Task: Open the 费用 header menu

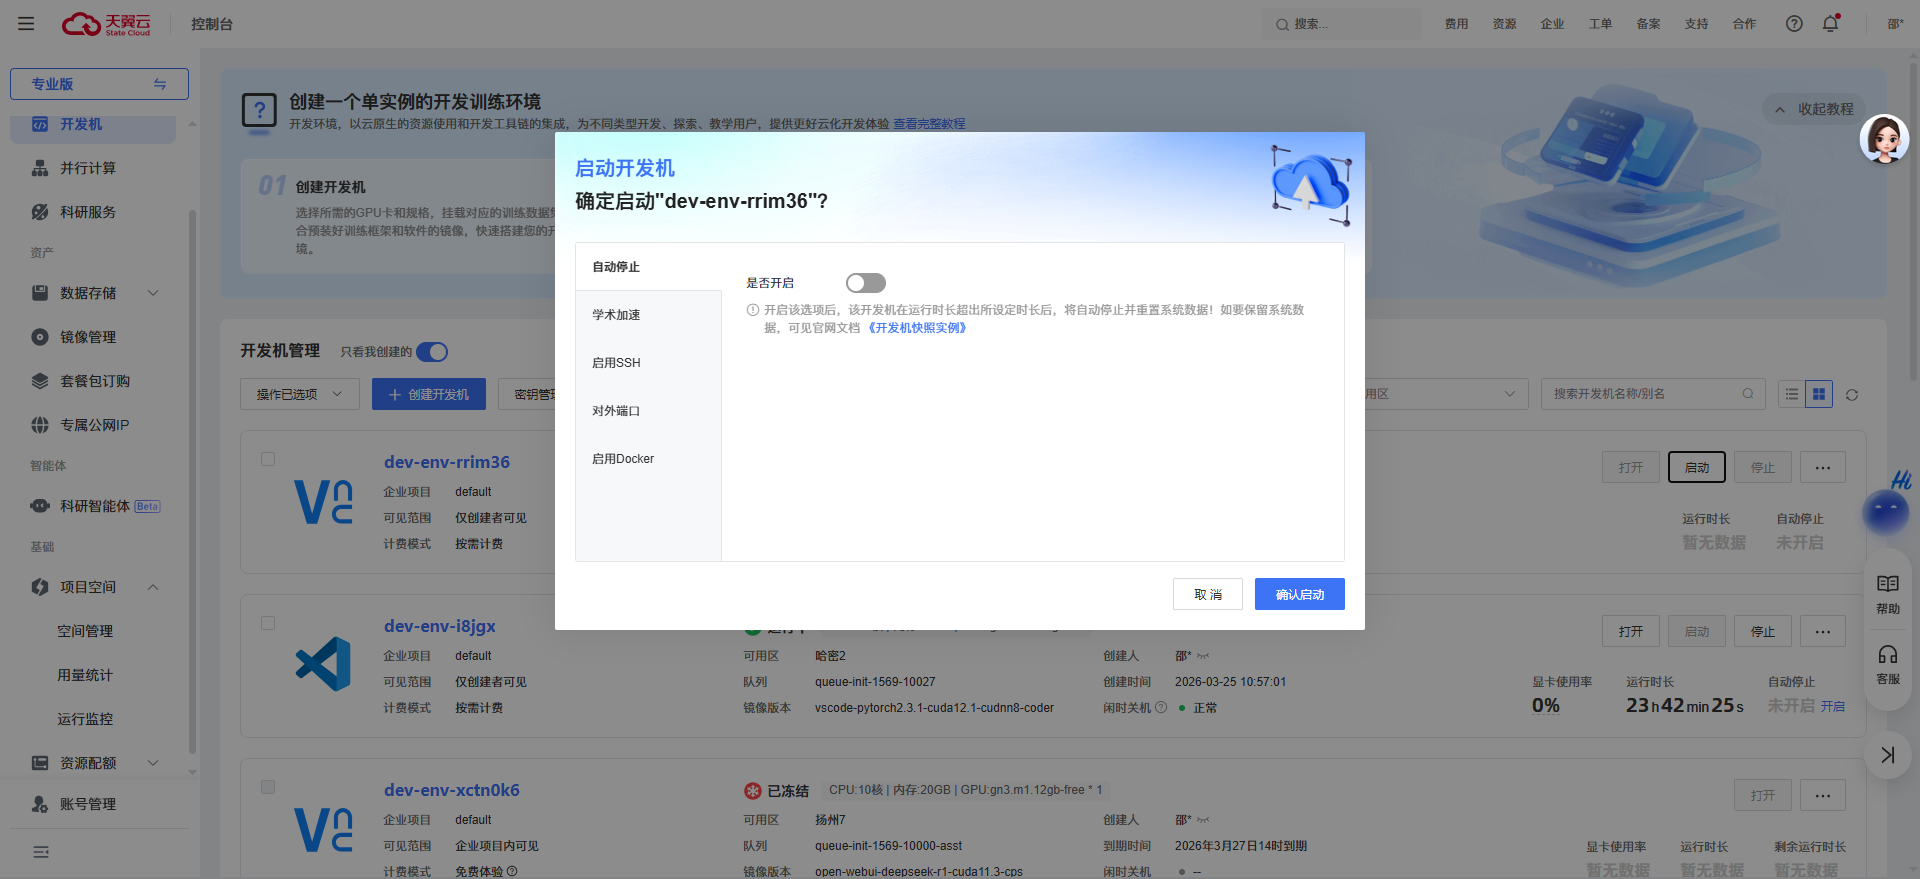Action: pos(1456,24)
